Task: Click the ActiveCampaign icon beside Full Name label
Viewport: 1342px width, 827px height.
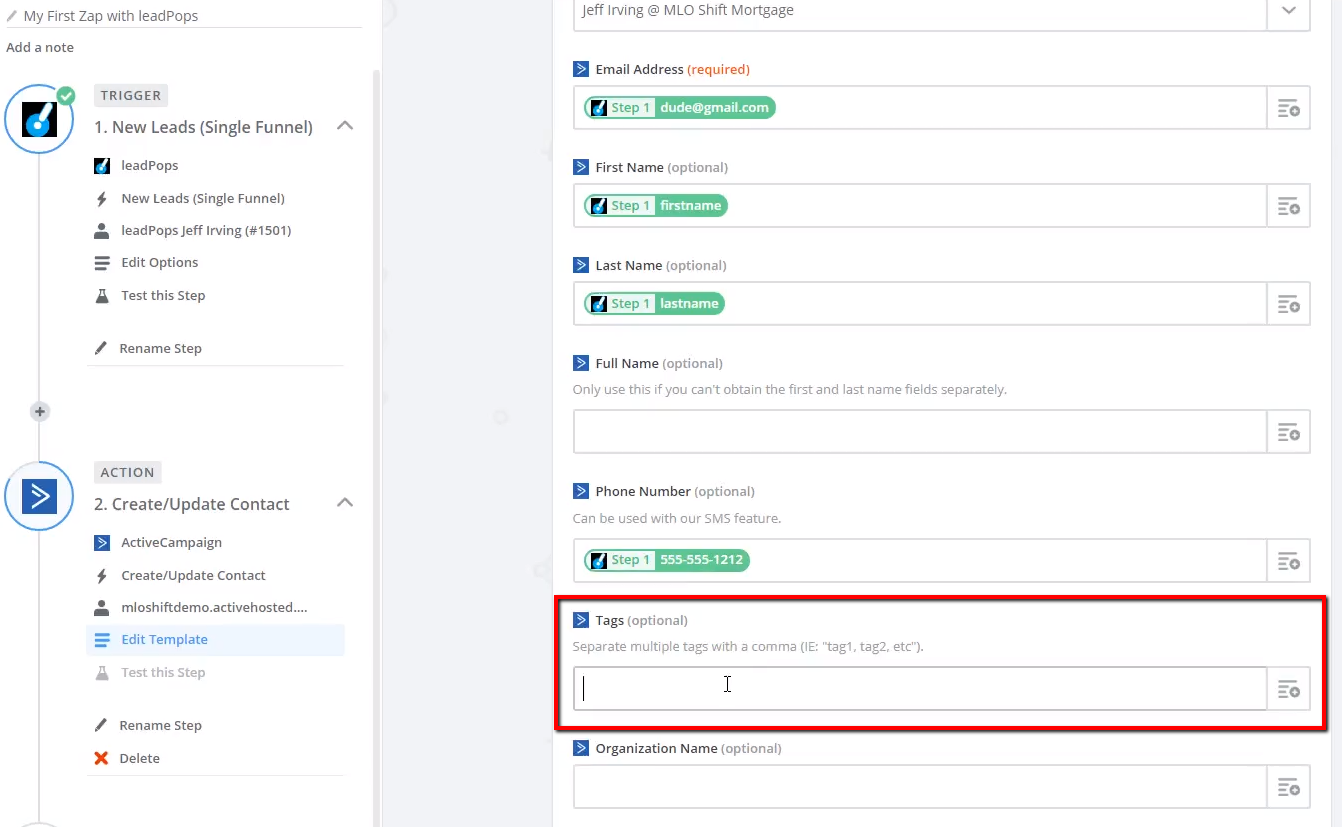Action: (581, 363)
